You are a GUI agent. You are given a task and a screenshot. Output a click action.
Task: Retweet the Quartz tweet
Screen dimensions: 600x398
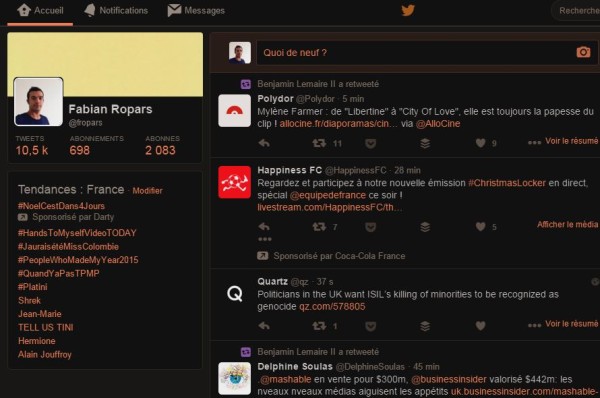319,326
